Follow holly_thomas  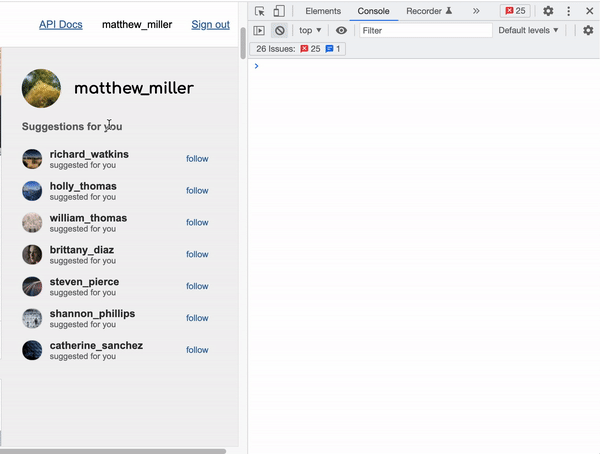tap(197, 191)
